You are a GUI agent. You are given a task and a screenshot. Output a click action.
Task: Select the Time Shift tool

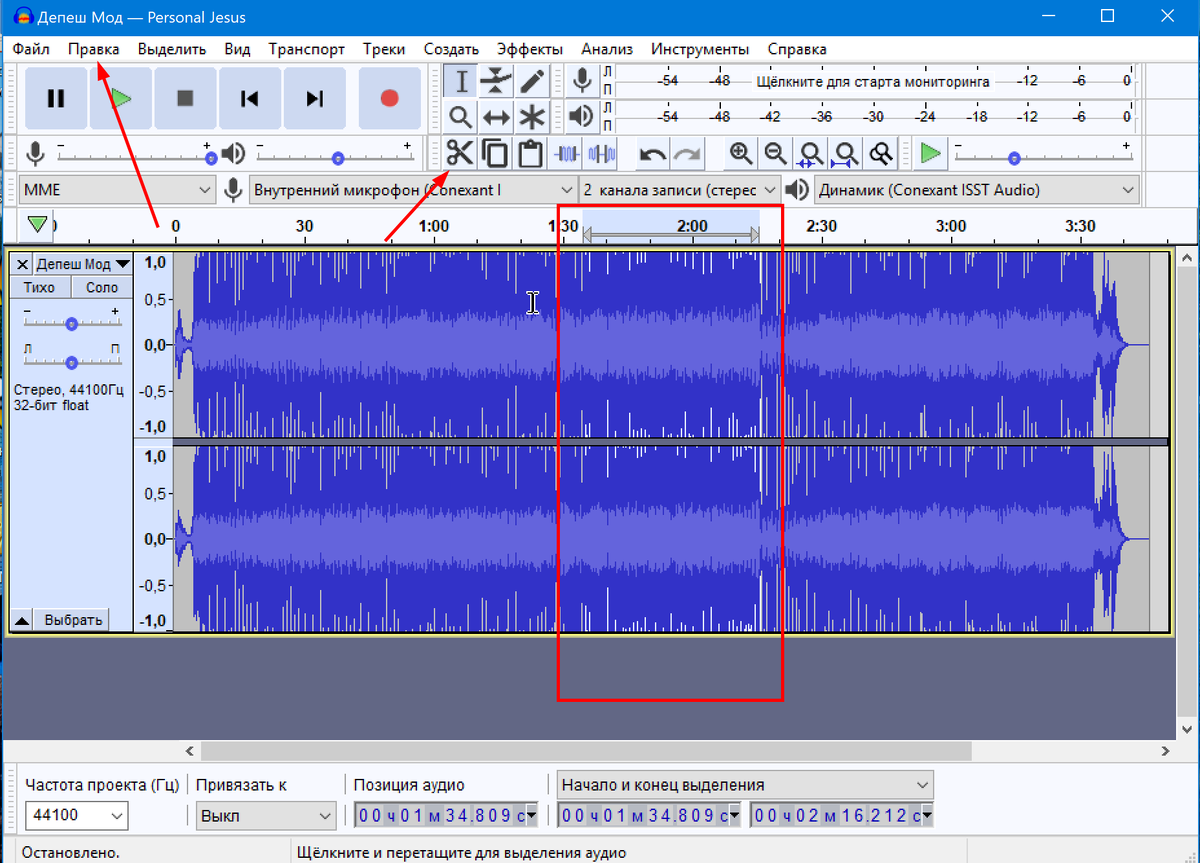tap(496, 117)
